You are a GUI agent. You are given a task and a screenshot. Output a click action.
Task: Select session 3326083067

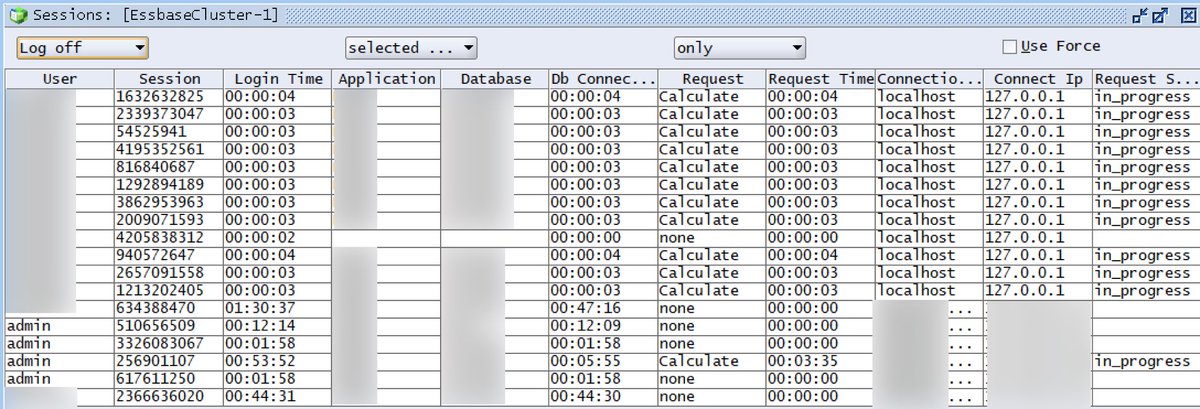click(159, 343)
